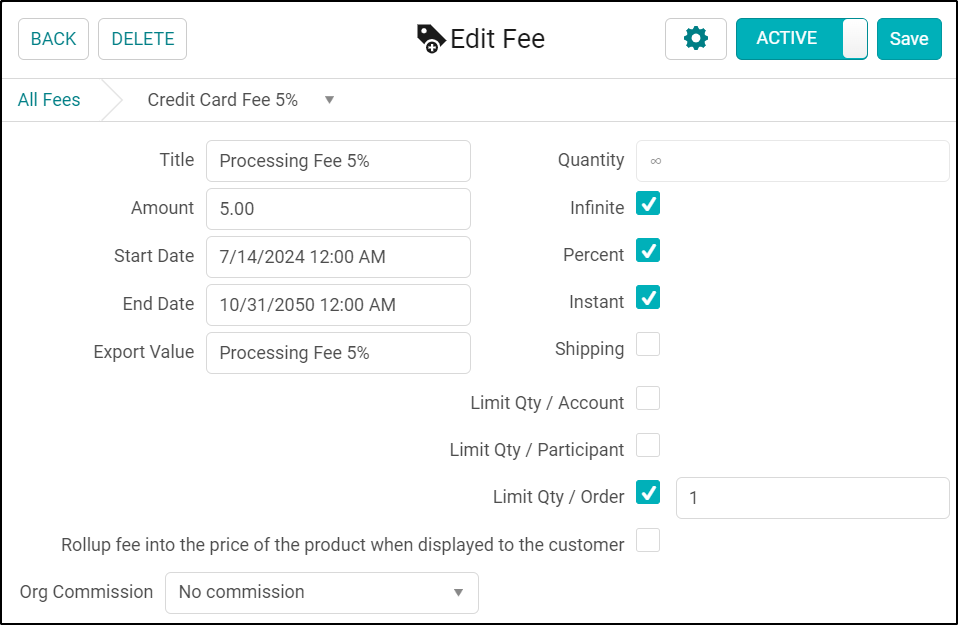Navigate back using the BACK button
The height and width of the screenshot is (625, 958).
click(x=53, y=38)
